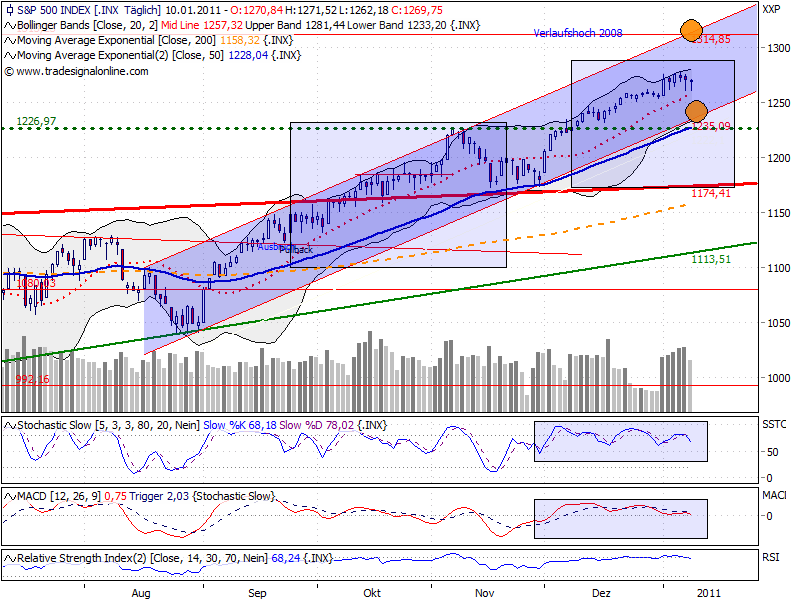Click the indicator icon next to MACD
800x600 pixels.
click(10, 495)
